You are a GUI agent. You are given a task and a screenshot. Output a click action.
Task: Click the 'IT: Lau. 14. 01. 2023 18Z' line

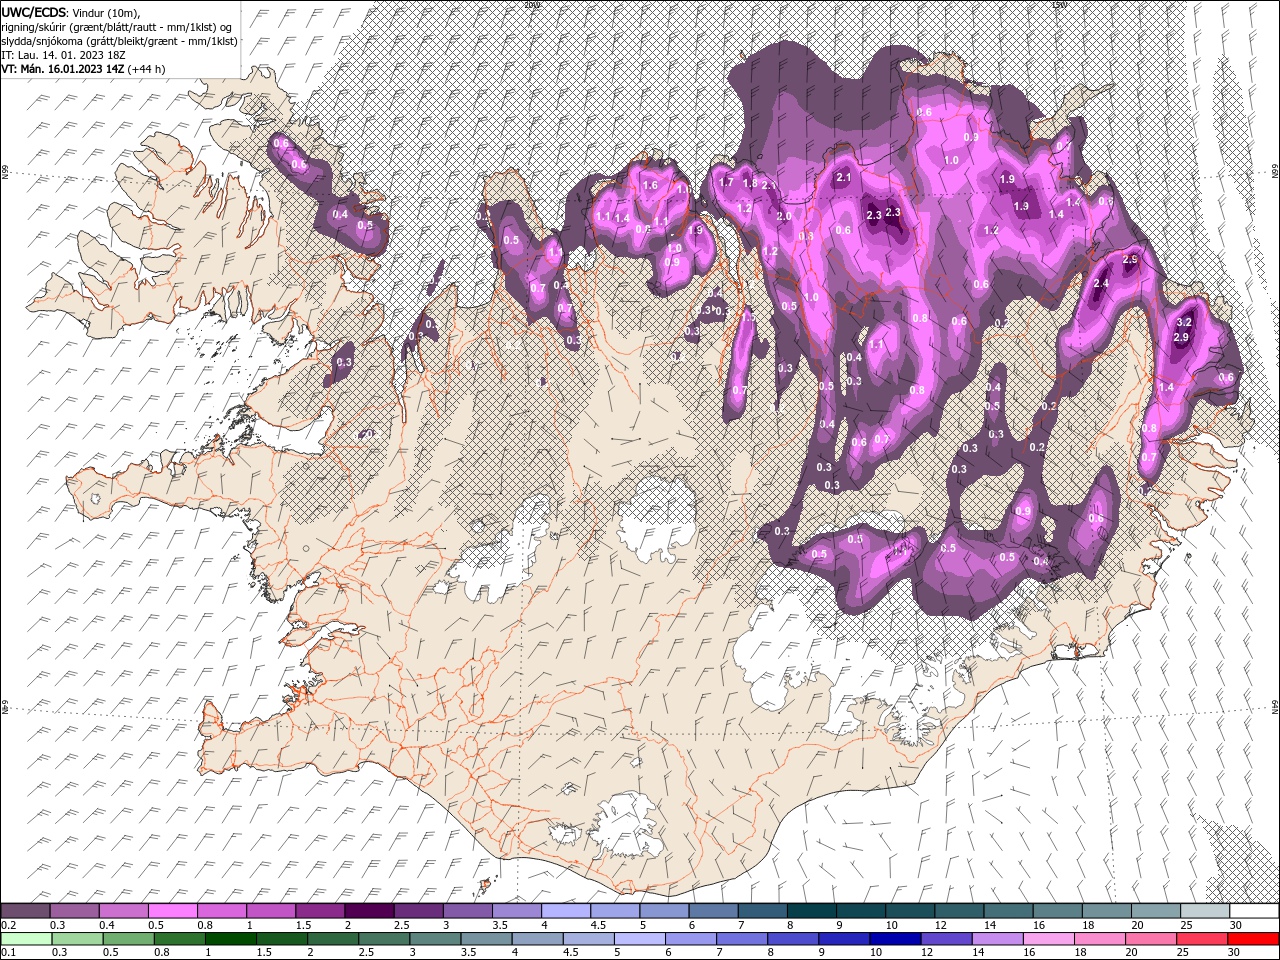(x=62, y=55)
